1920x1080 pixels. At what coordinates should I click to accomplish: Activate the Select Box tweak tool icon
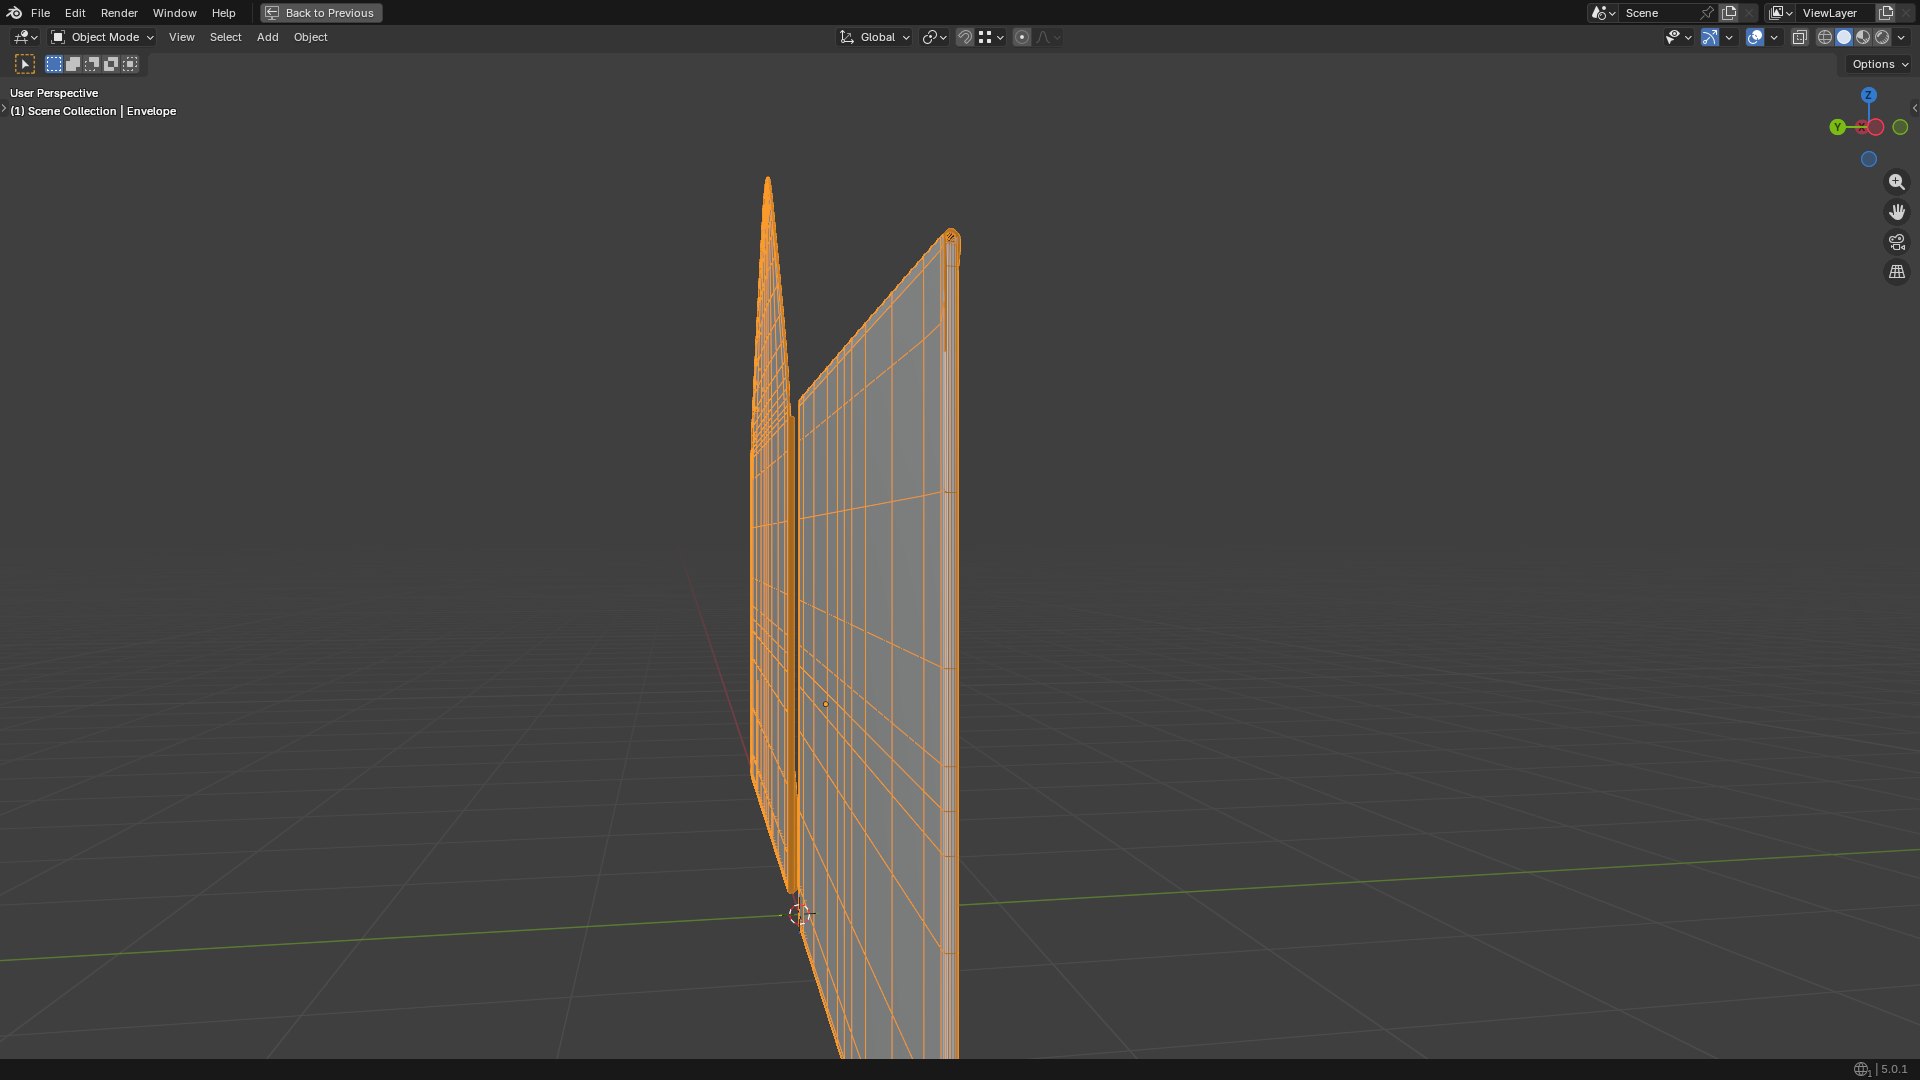pyautogui.click(x=25, y=64)
